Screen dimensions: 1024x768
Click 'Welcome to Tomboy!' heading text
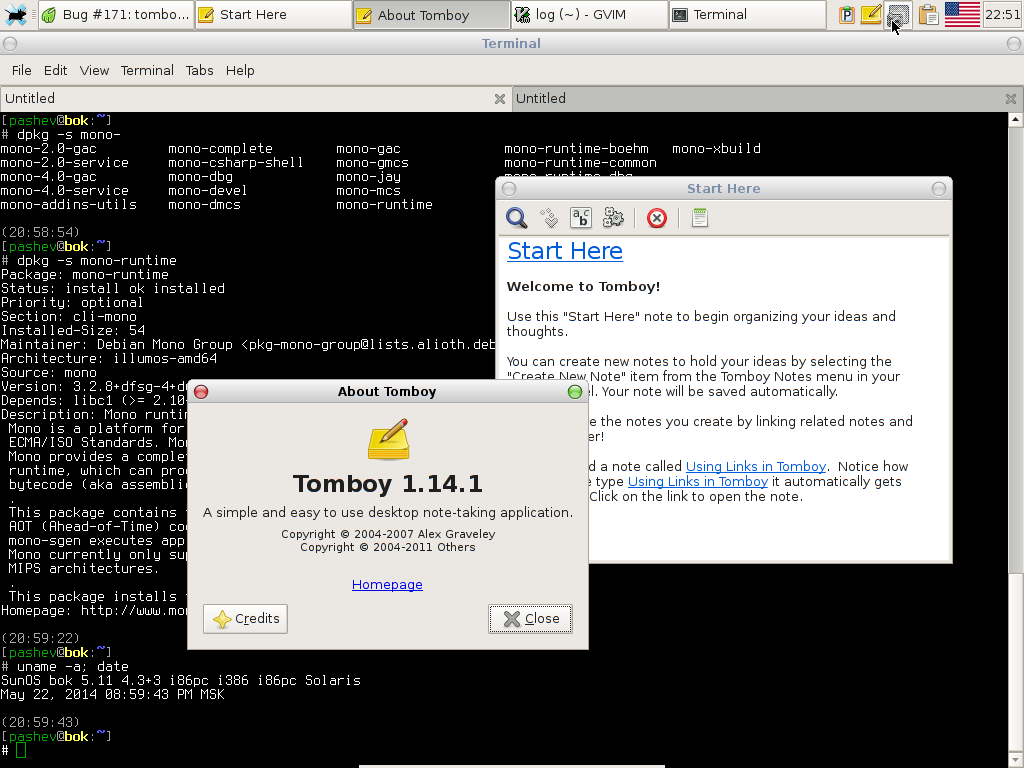tap(583, 287)
